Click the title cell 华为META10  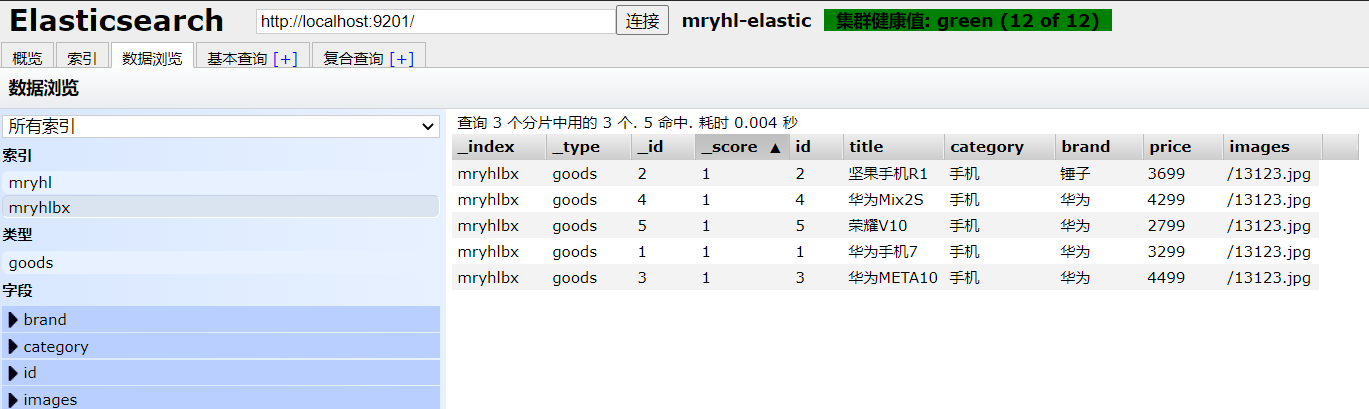pyautogui.click(x=893, y=278)
